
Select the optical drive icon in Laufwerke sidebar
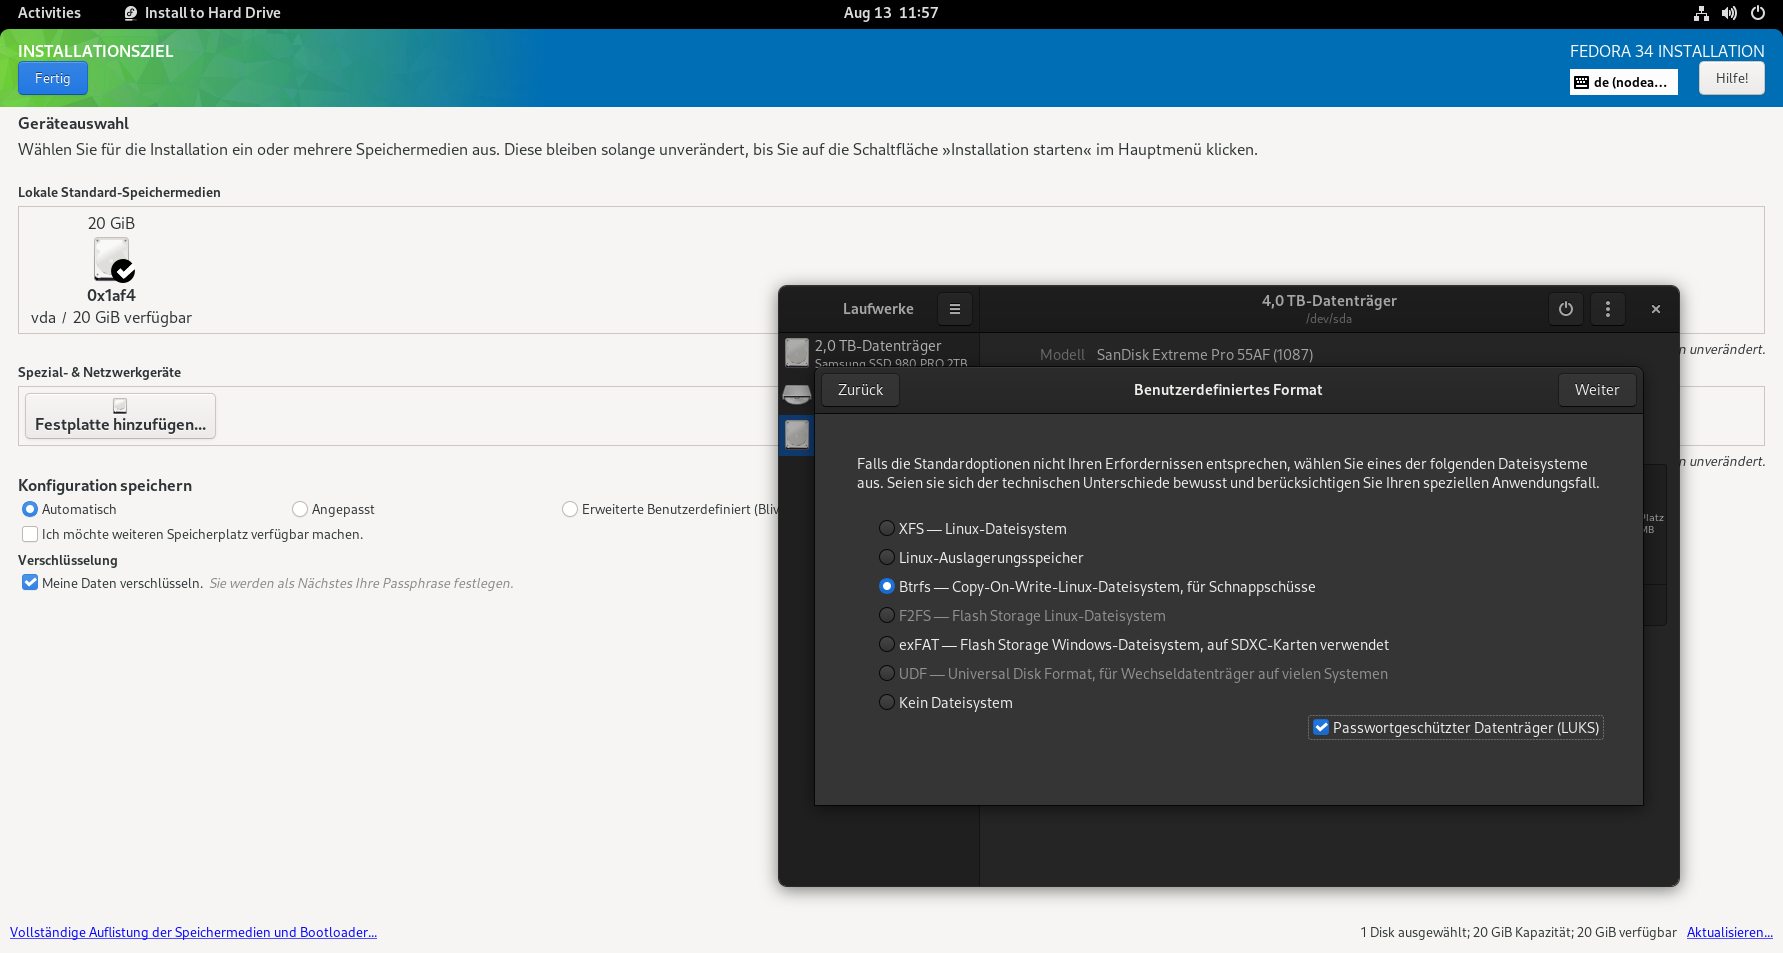coord(797,394)
